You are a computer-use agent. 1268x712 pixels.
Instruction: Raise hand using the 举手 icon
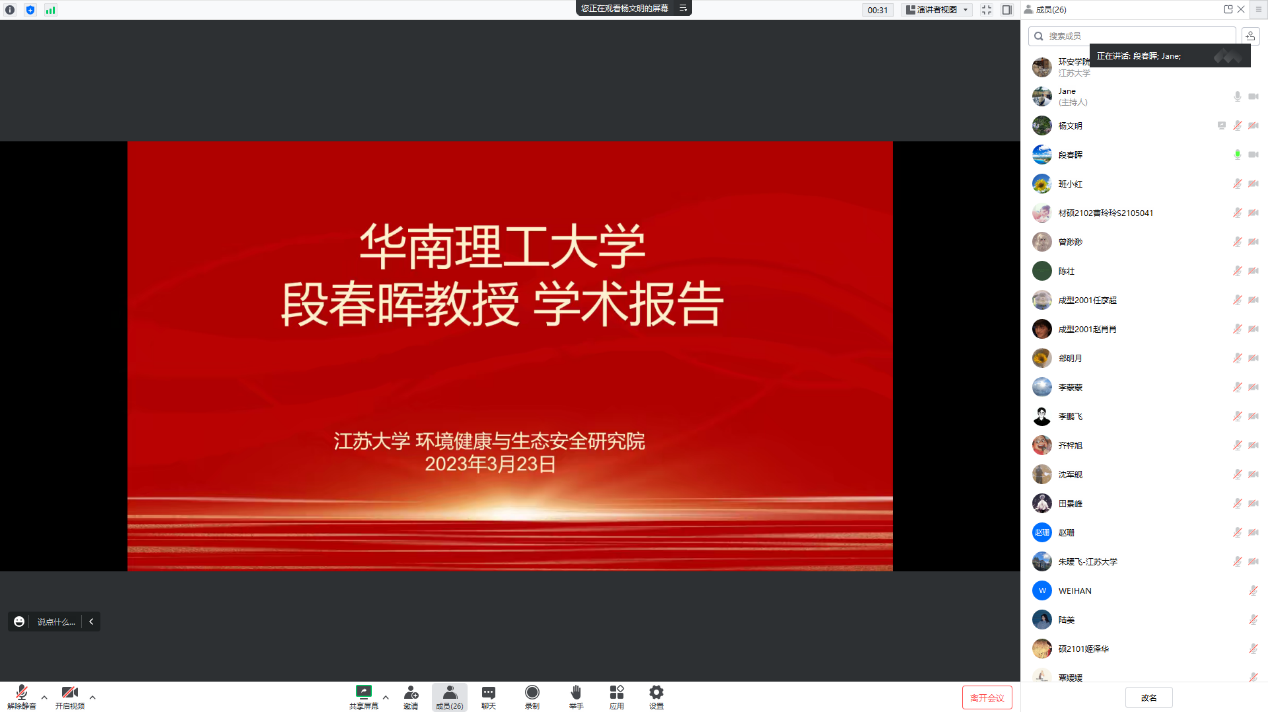tap(576, 692)
